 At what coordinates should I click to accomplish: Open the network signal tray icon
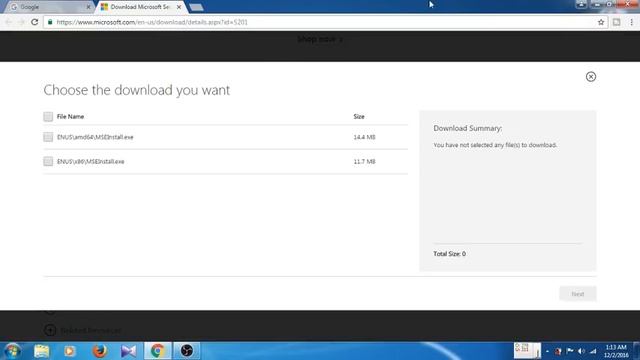pos(593,351)
